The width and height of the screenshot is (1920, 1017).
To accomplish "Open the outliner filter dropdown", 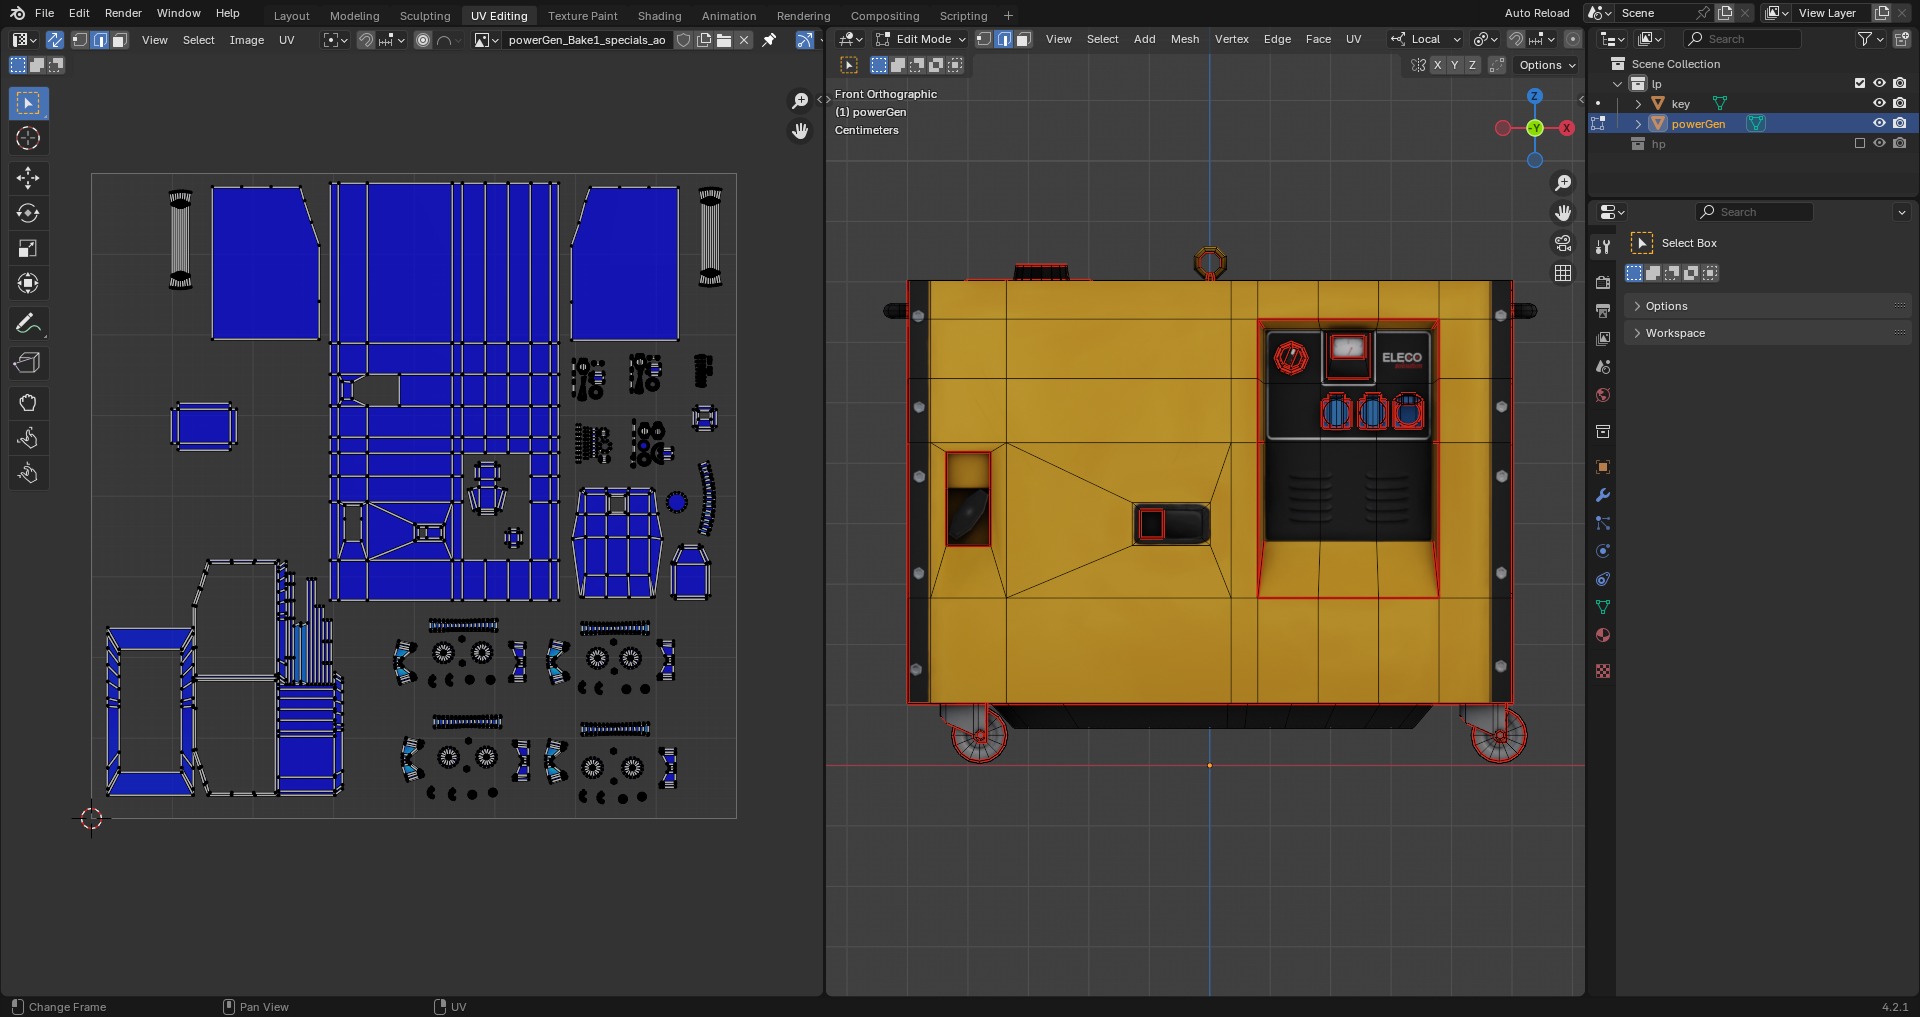I will coord(1870,39).
